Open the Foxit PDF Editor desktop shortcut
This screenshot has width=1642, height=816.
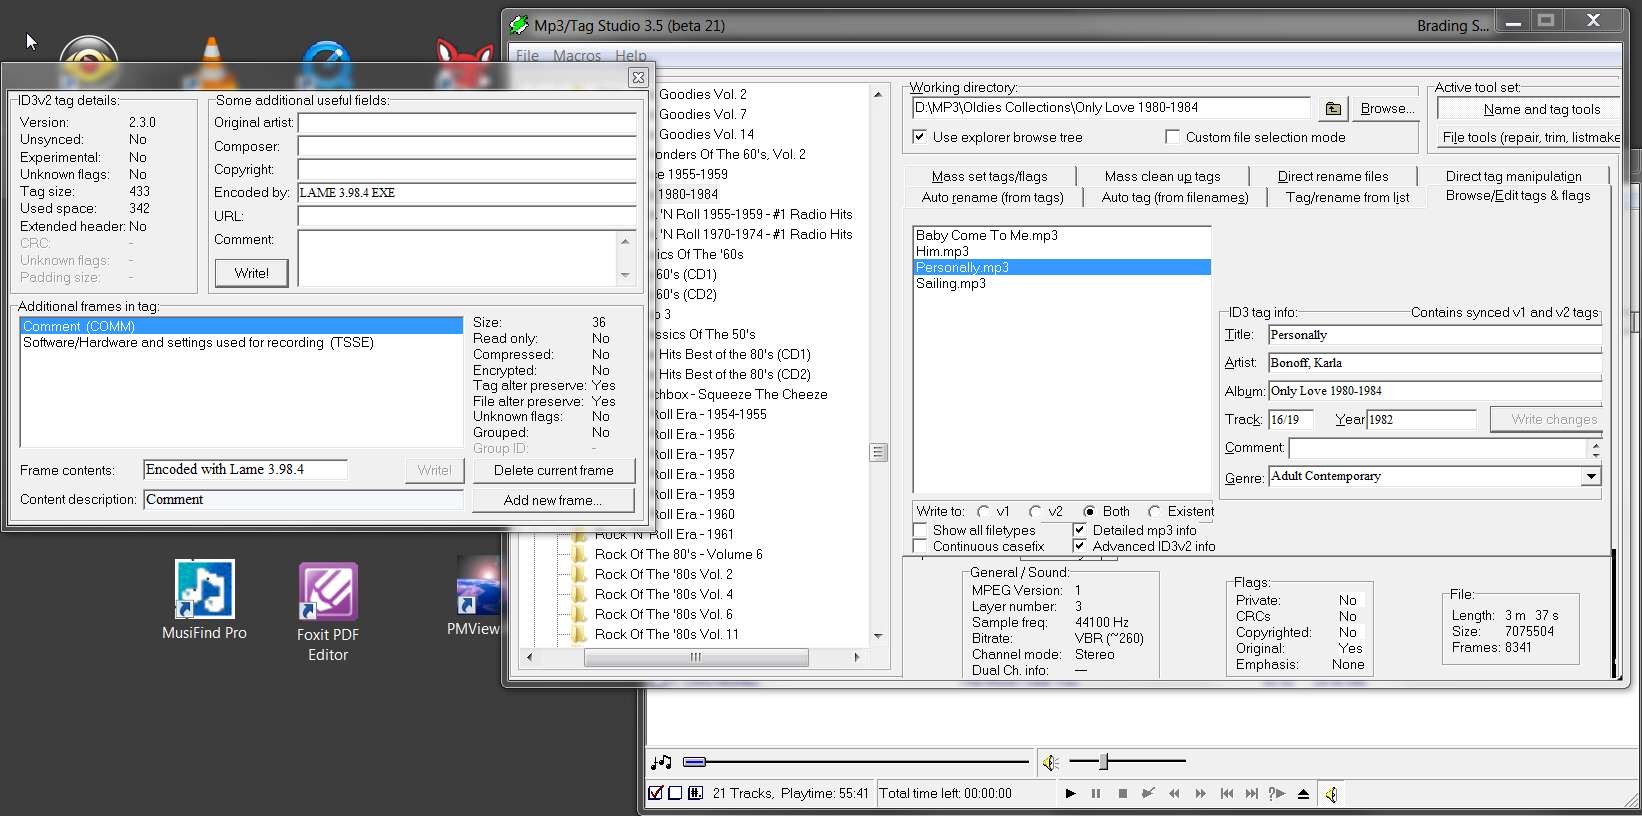pos(328,612)
